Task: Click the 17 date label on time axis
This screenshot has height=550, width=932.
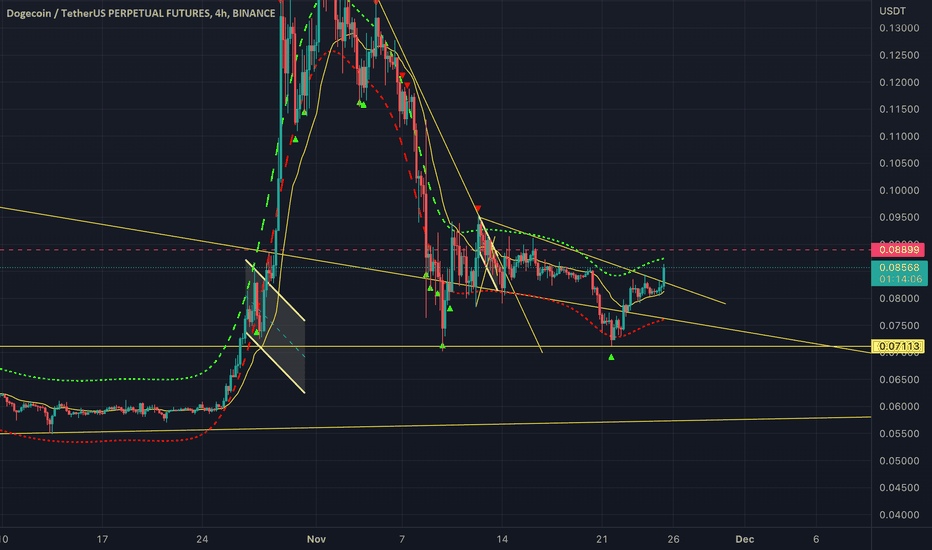Action: (x=102, y=539)
